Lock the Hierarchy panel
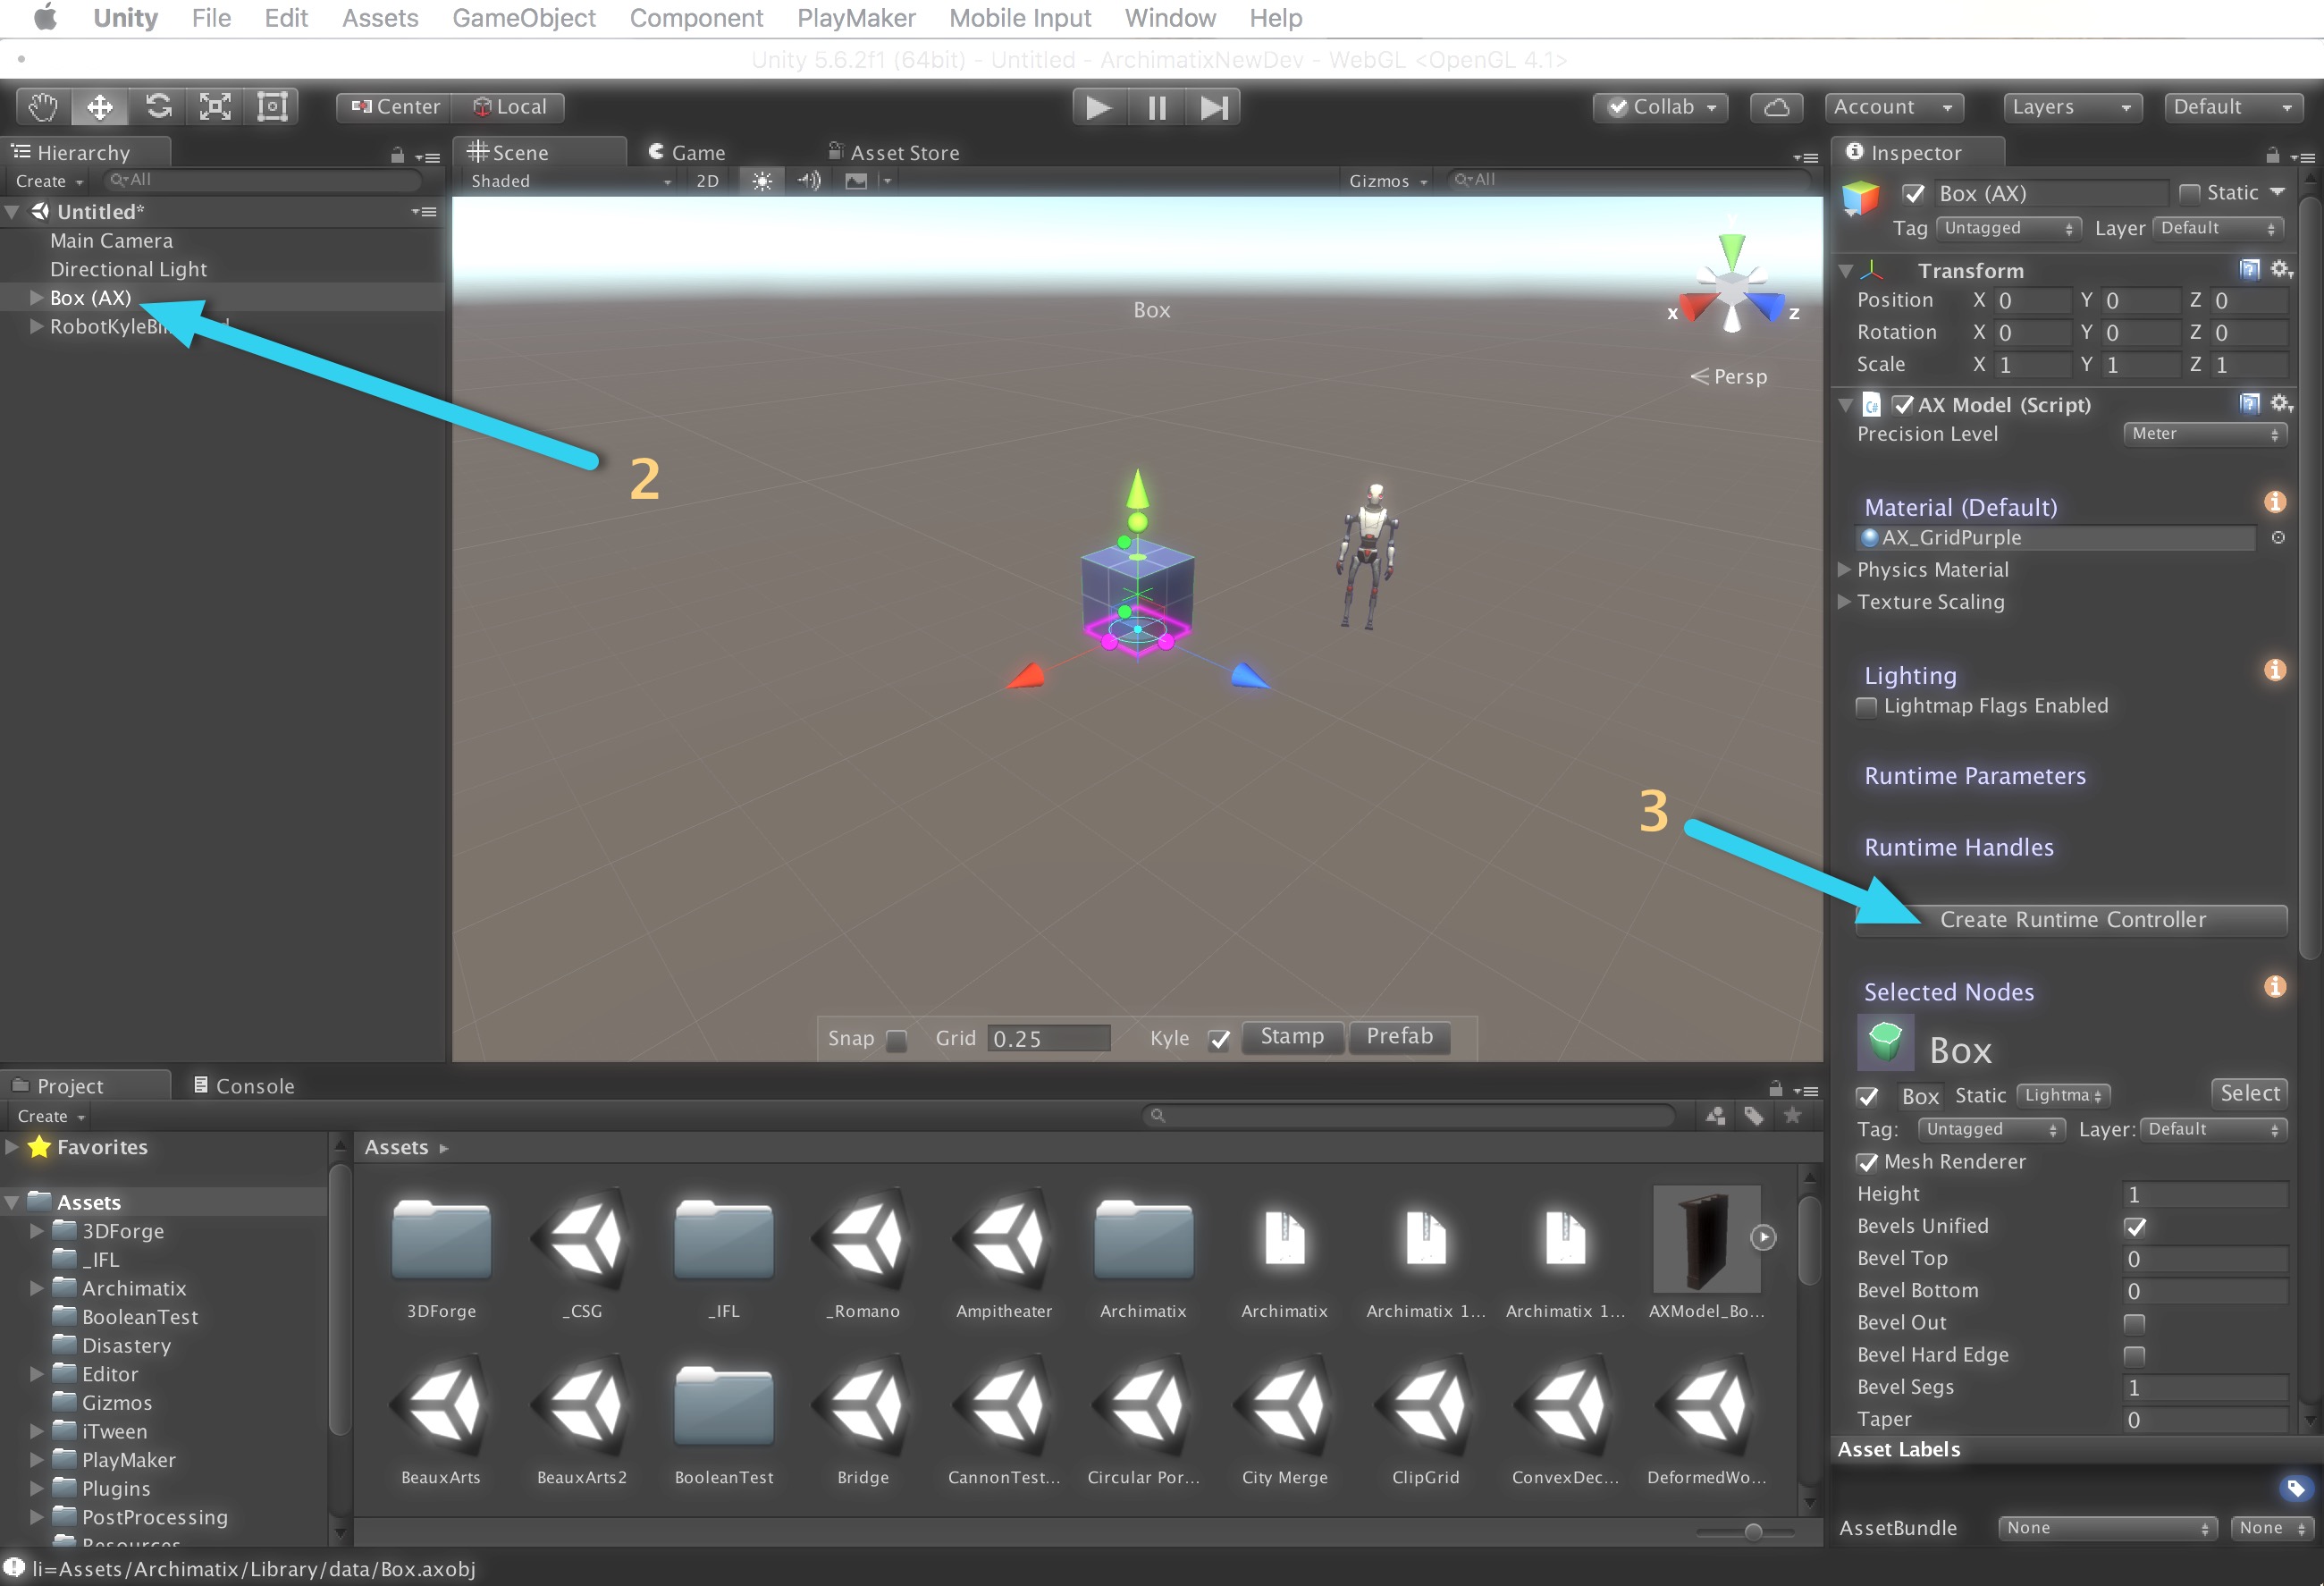Viewport: 2324px width, 1586px height. 397,155
